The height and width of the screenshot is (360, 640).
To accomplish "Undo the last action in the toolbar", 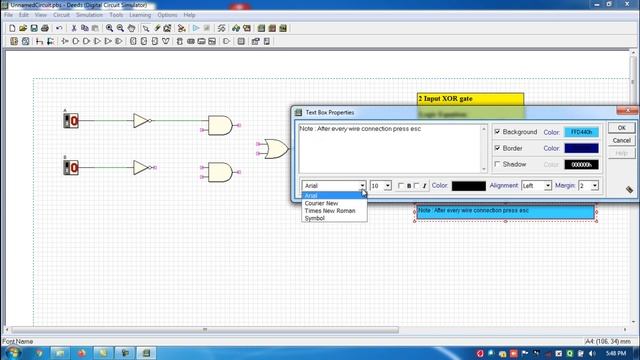I will (59, 28).
